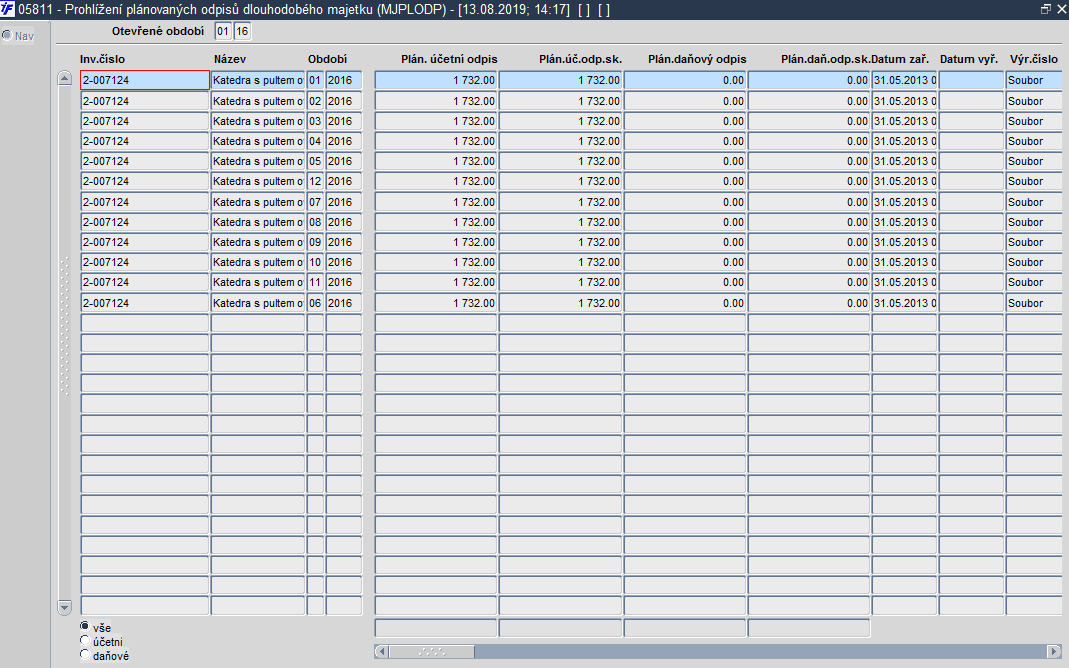Click the Plán.daňový odpis column header
This screenshot has height=668, width=1069.
coord(697,59)
